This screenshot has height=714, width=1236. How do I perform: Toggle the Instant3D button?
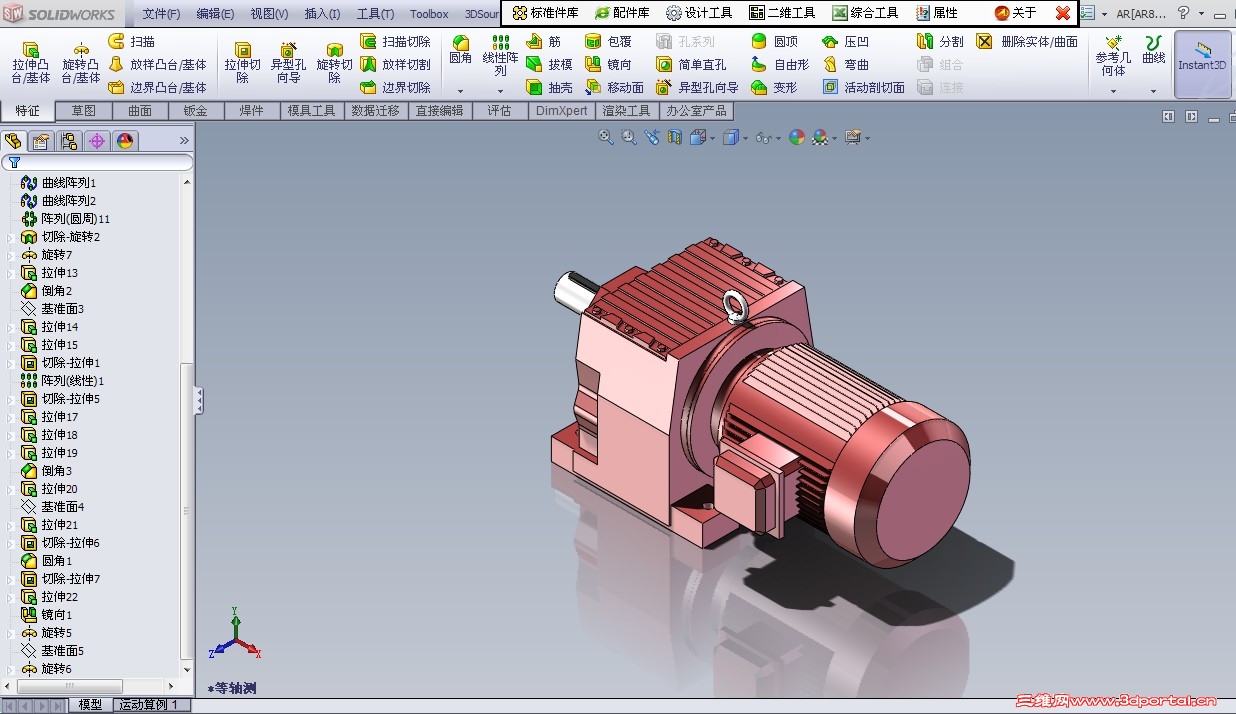click(x=1202, y=64)
